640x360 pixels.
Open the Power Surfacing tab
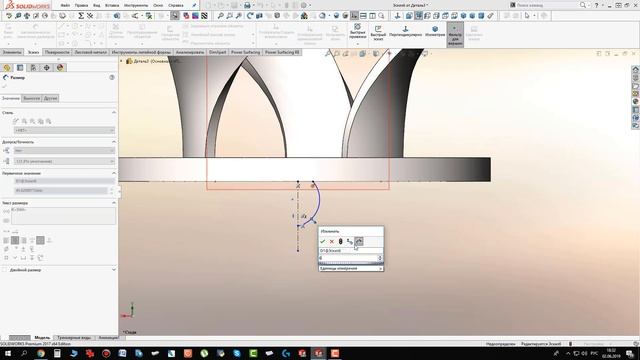pos(245,52)
